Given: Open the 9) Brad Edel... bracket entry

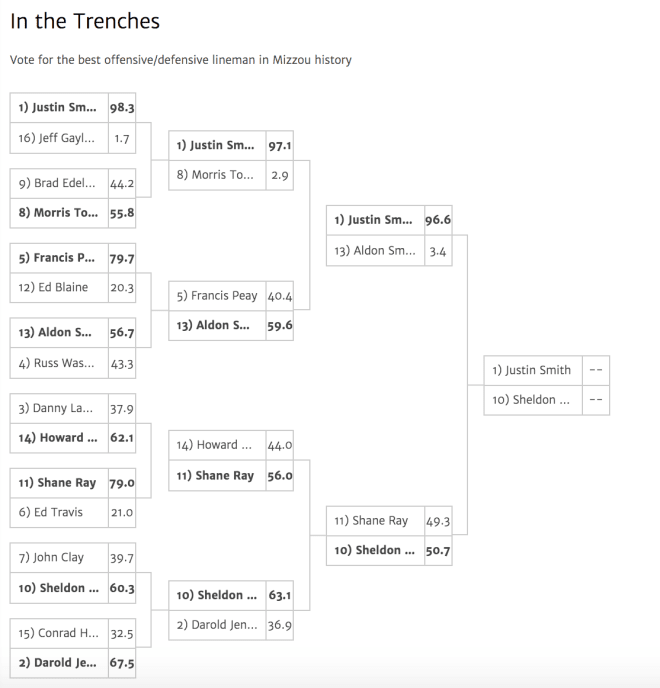Looking at the screenshot, I should pos(73,183).
